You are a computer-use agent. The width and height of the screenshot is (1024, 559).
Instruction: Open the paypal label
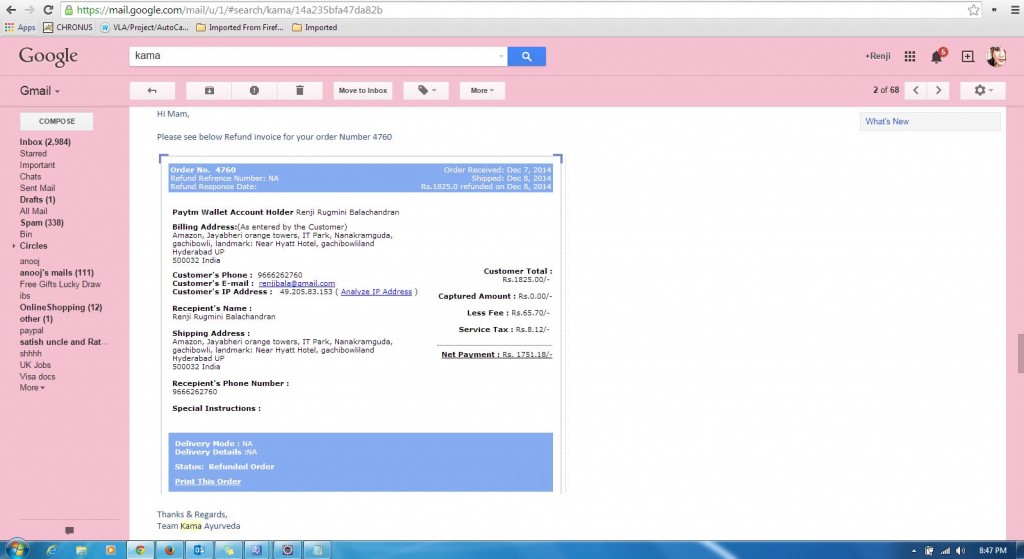31,330
